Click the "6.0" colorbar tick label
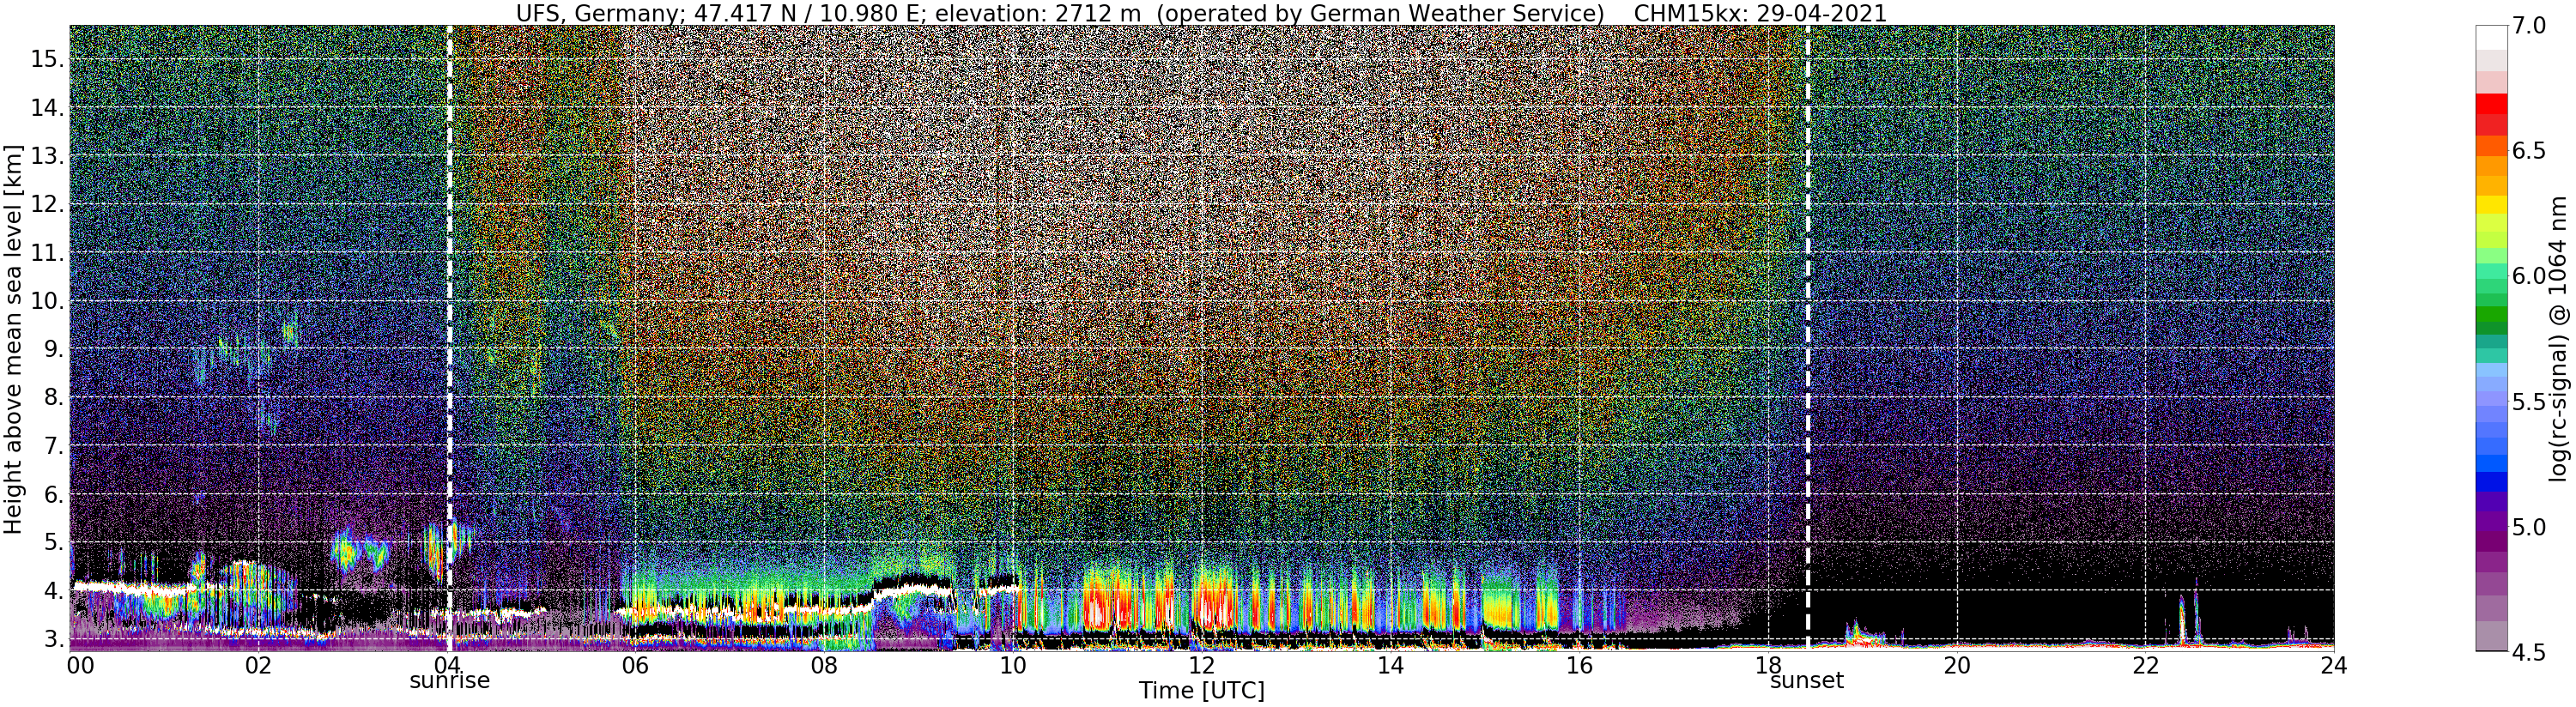 click(2529, 276)
